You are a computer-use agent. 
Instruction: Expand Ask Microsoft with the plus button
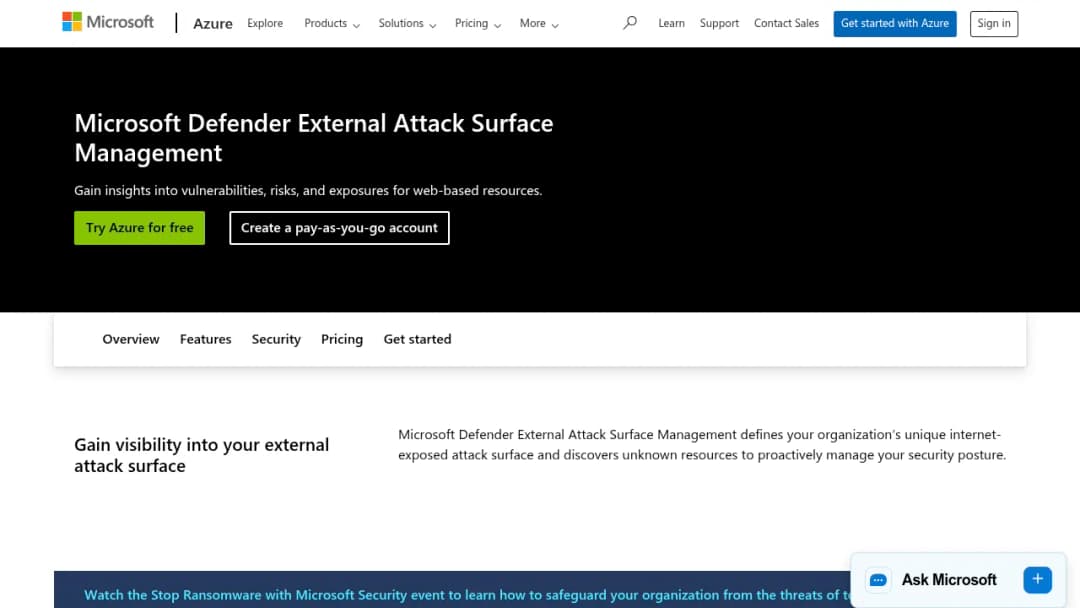click(1037, 580)
